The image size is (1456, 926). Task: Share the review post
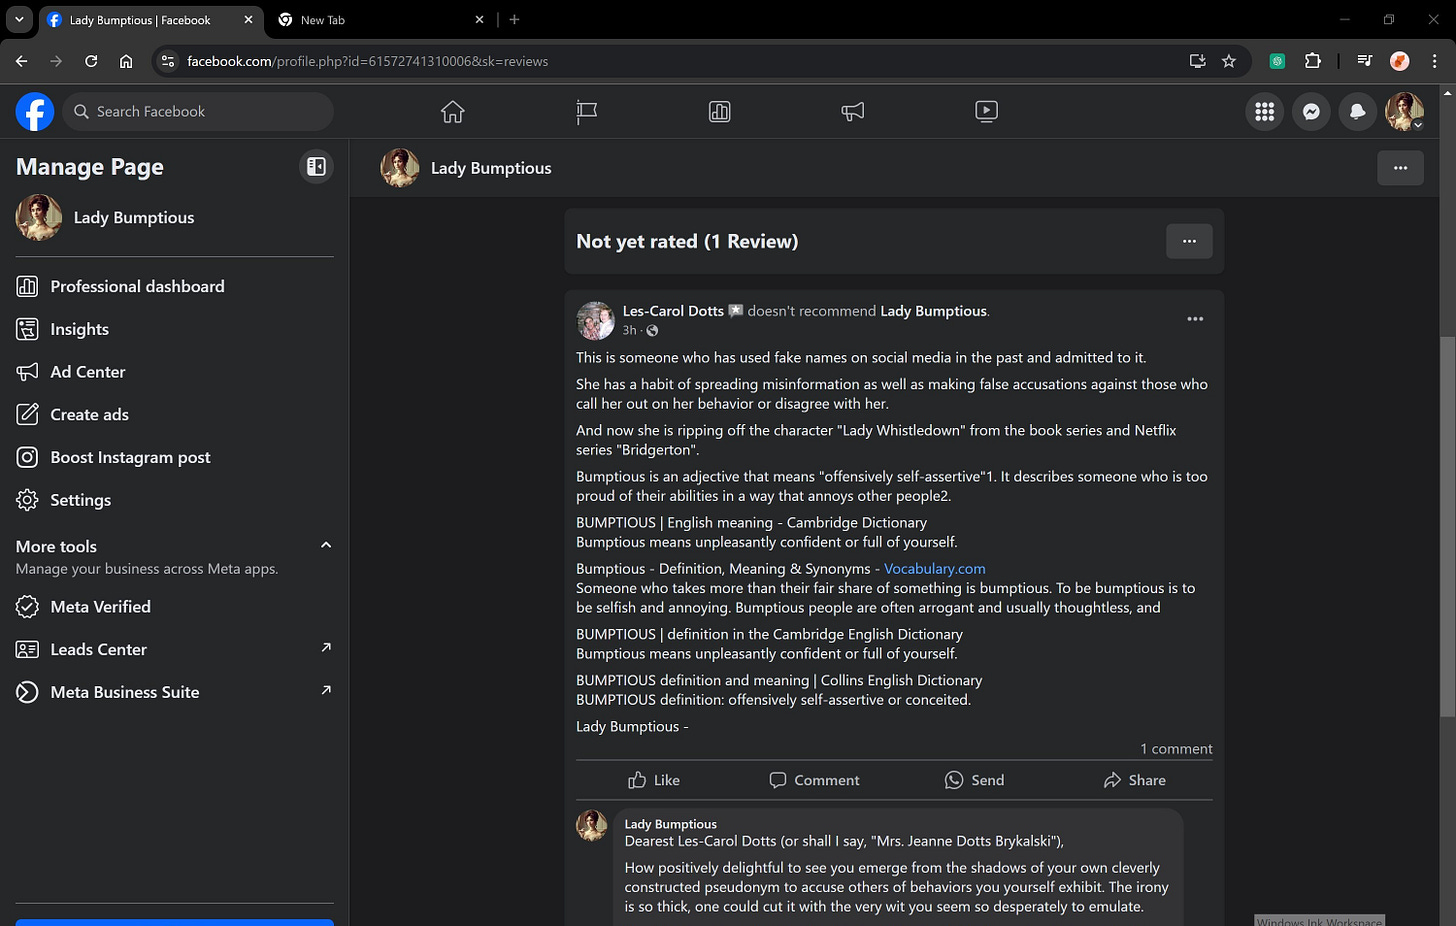click(x=1134, y=780)
